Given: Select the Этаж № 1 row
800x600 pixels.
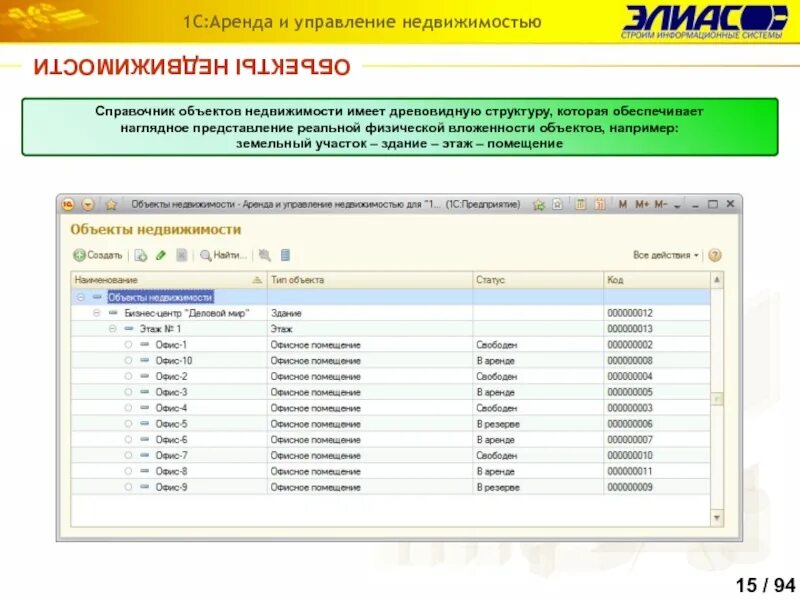Looking at the screenshot, I should point(390,329).
